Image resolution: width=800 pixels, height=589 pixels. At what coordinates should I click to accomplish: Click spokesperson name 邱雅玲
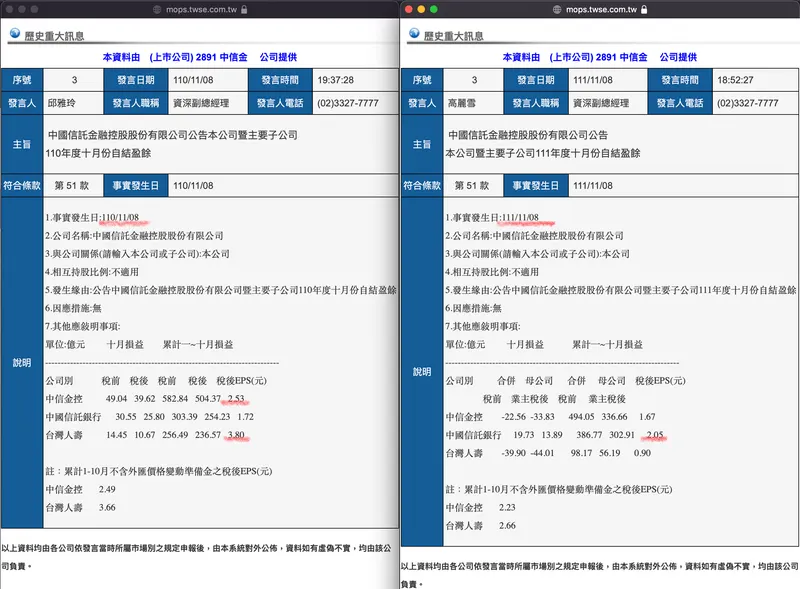tap(61, 103)
